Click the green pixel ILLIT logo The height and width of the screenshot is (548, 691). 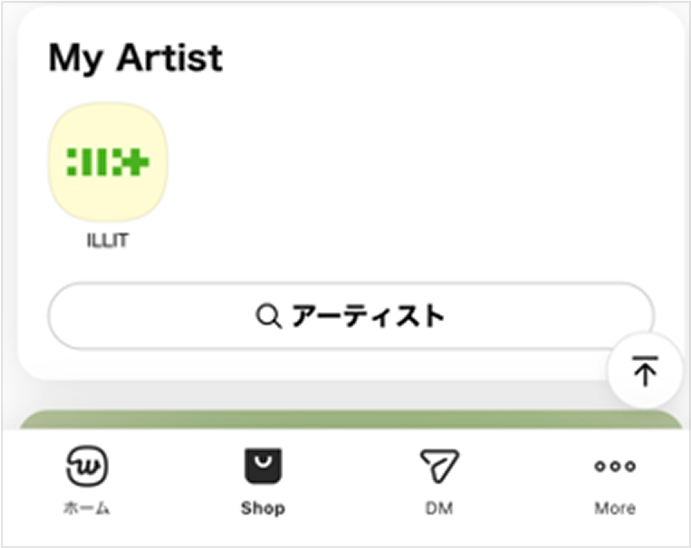(108, 162)
